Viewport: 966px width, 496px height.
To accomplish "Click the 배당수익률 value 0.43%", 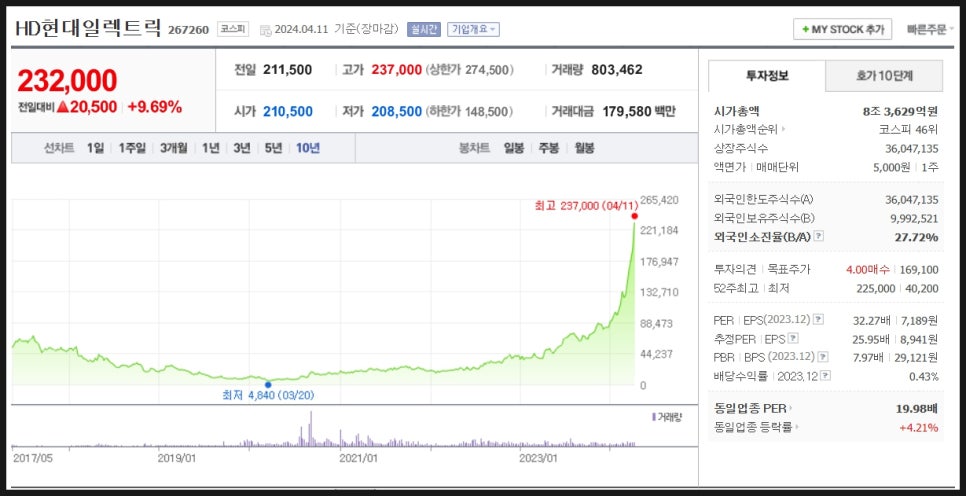I will click(x=923, y=376).
